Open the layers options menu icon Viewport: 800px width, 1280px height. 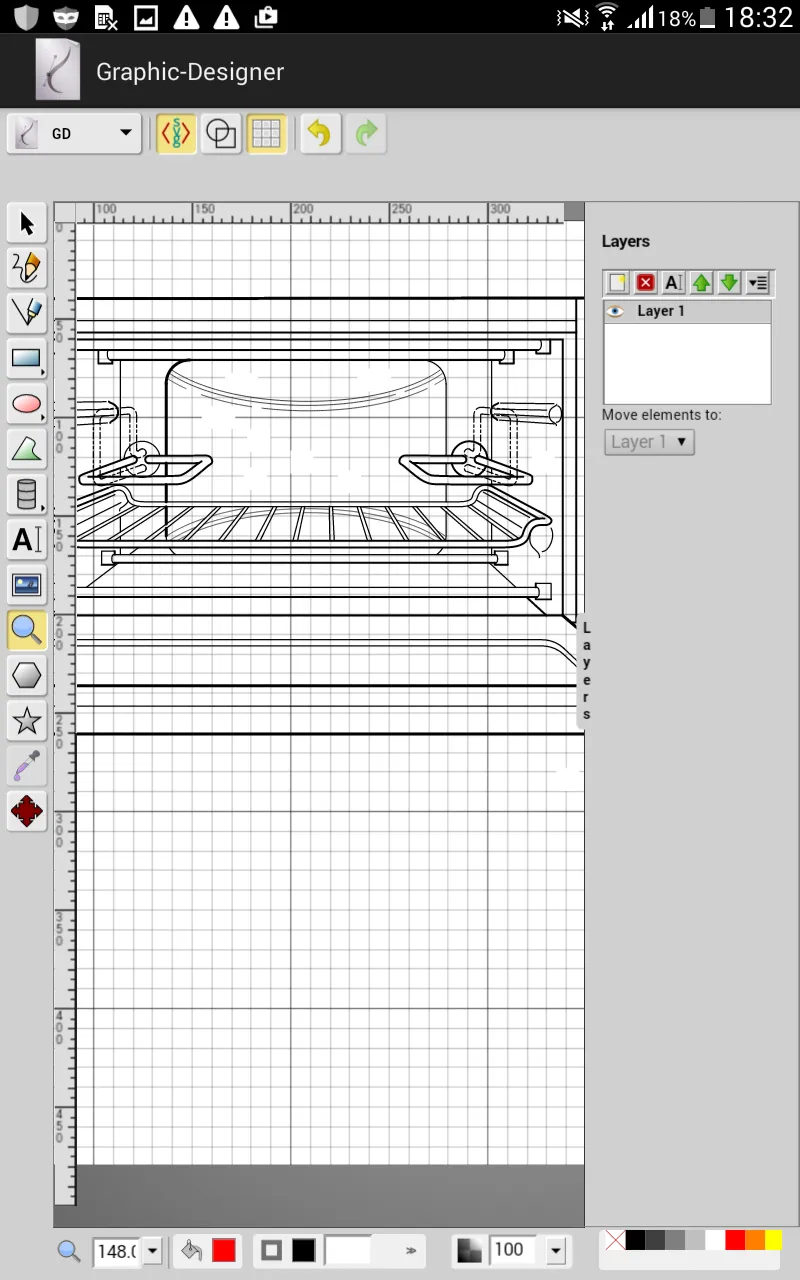tap(757, 283)
